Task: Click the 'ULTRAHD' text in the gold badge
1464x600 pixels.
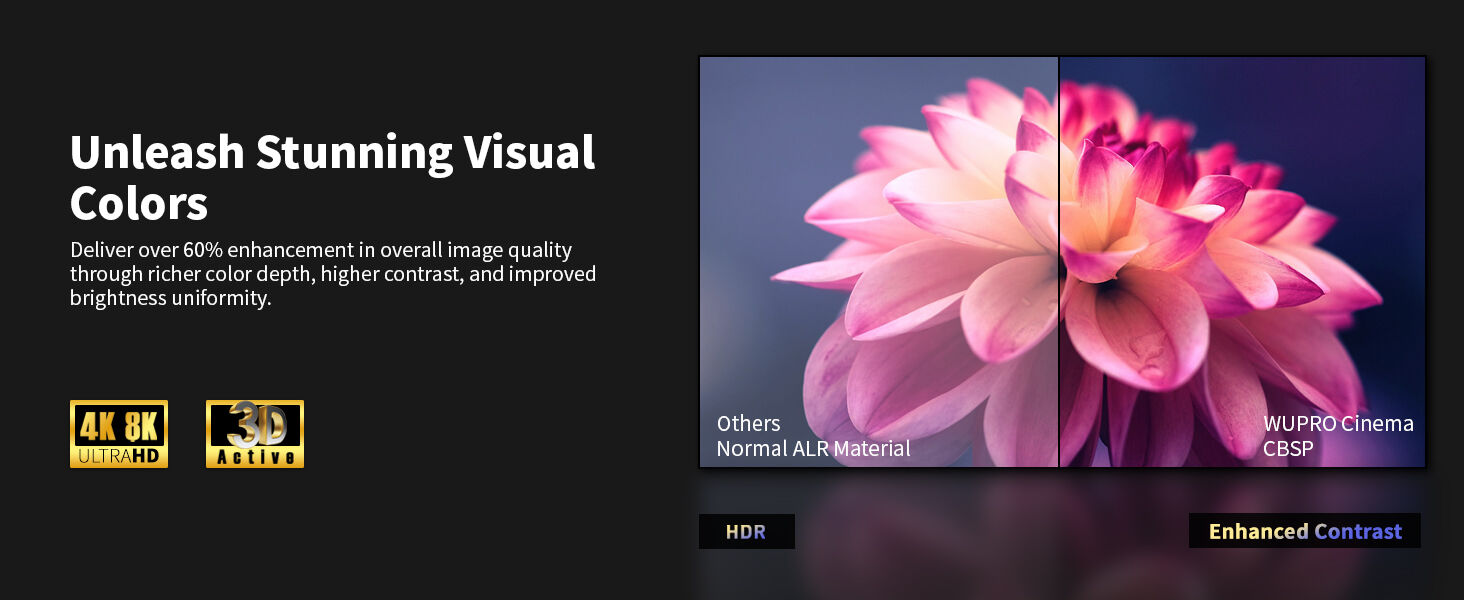Action: click(x=118, y=456)
